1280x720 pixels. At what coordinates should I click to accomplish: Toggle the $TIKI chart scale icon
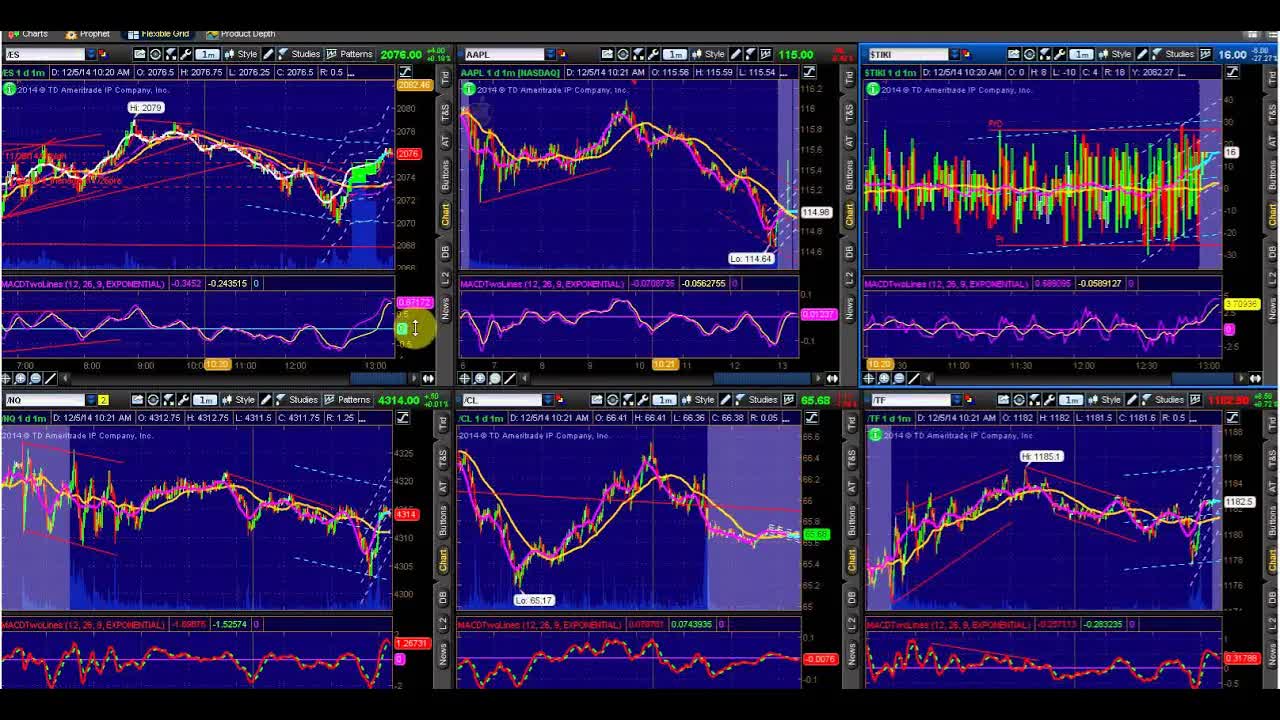coord(1232,72)
